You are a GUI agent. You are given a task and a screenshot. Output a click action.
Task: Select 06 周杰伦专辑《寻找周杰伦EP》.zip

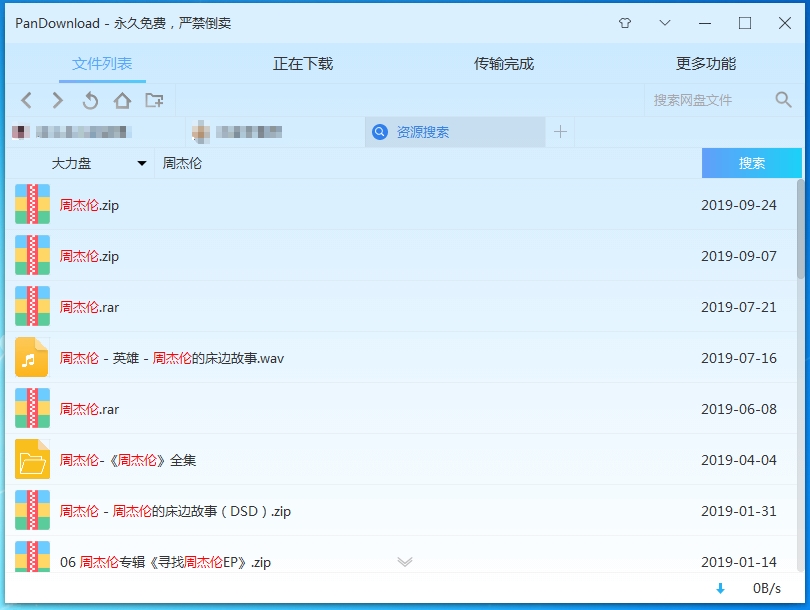pos(165,562)
